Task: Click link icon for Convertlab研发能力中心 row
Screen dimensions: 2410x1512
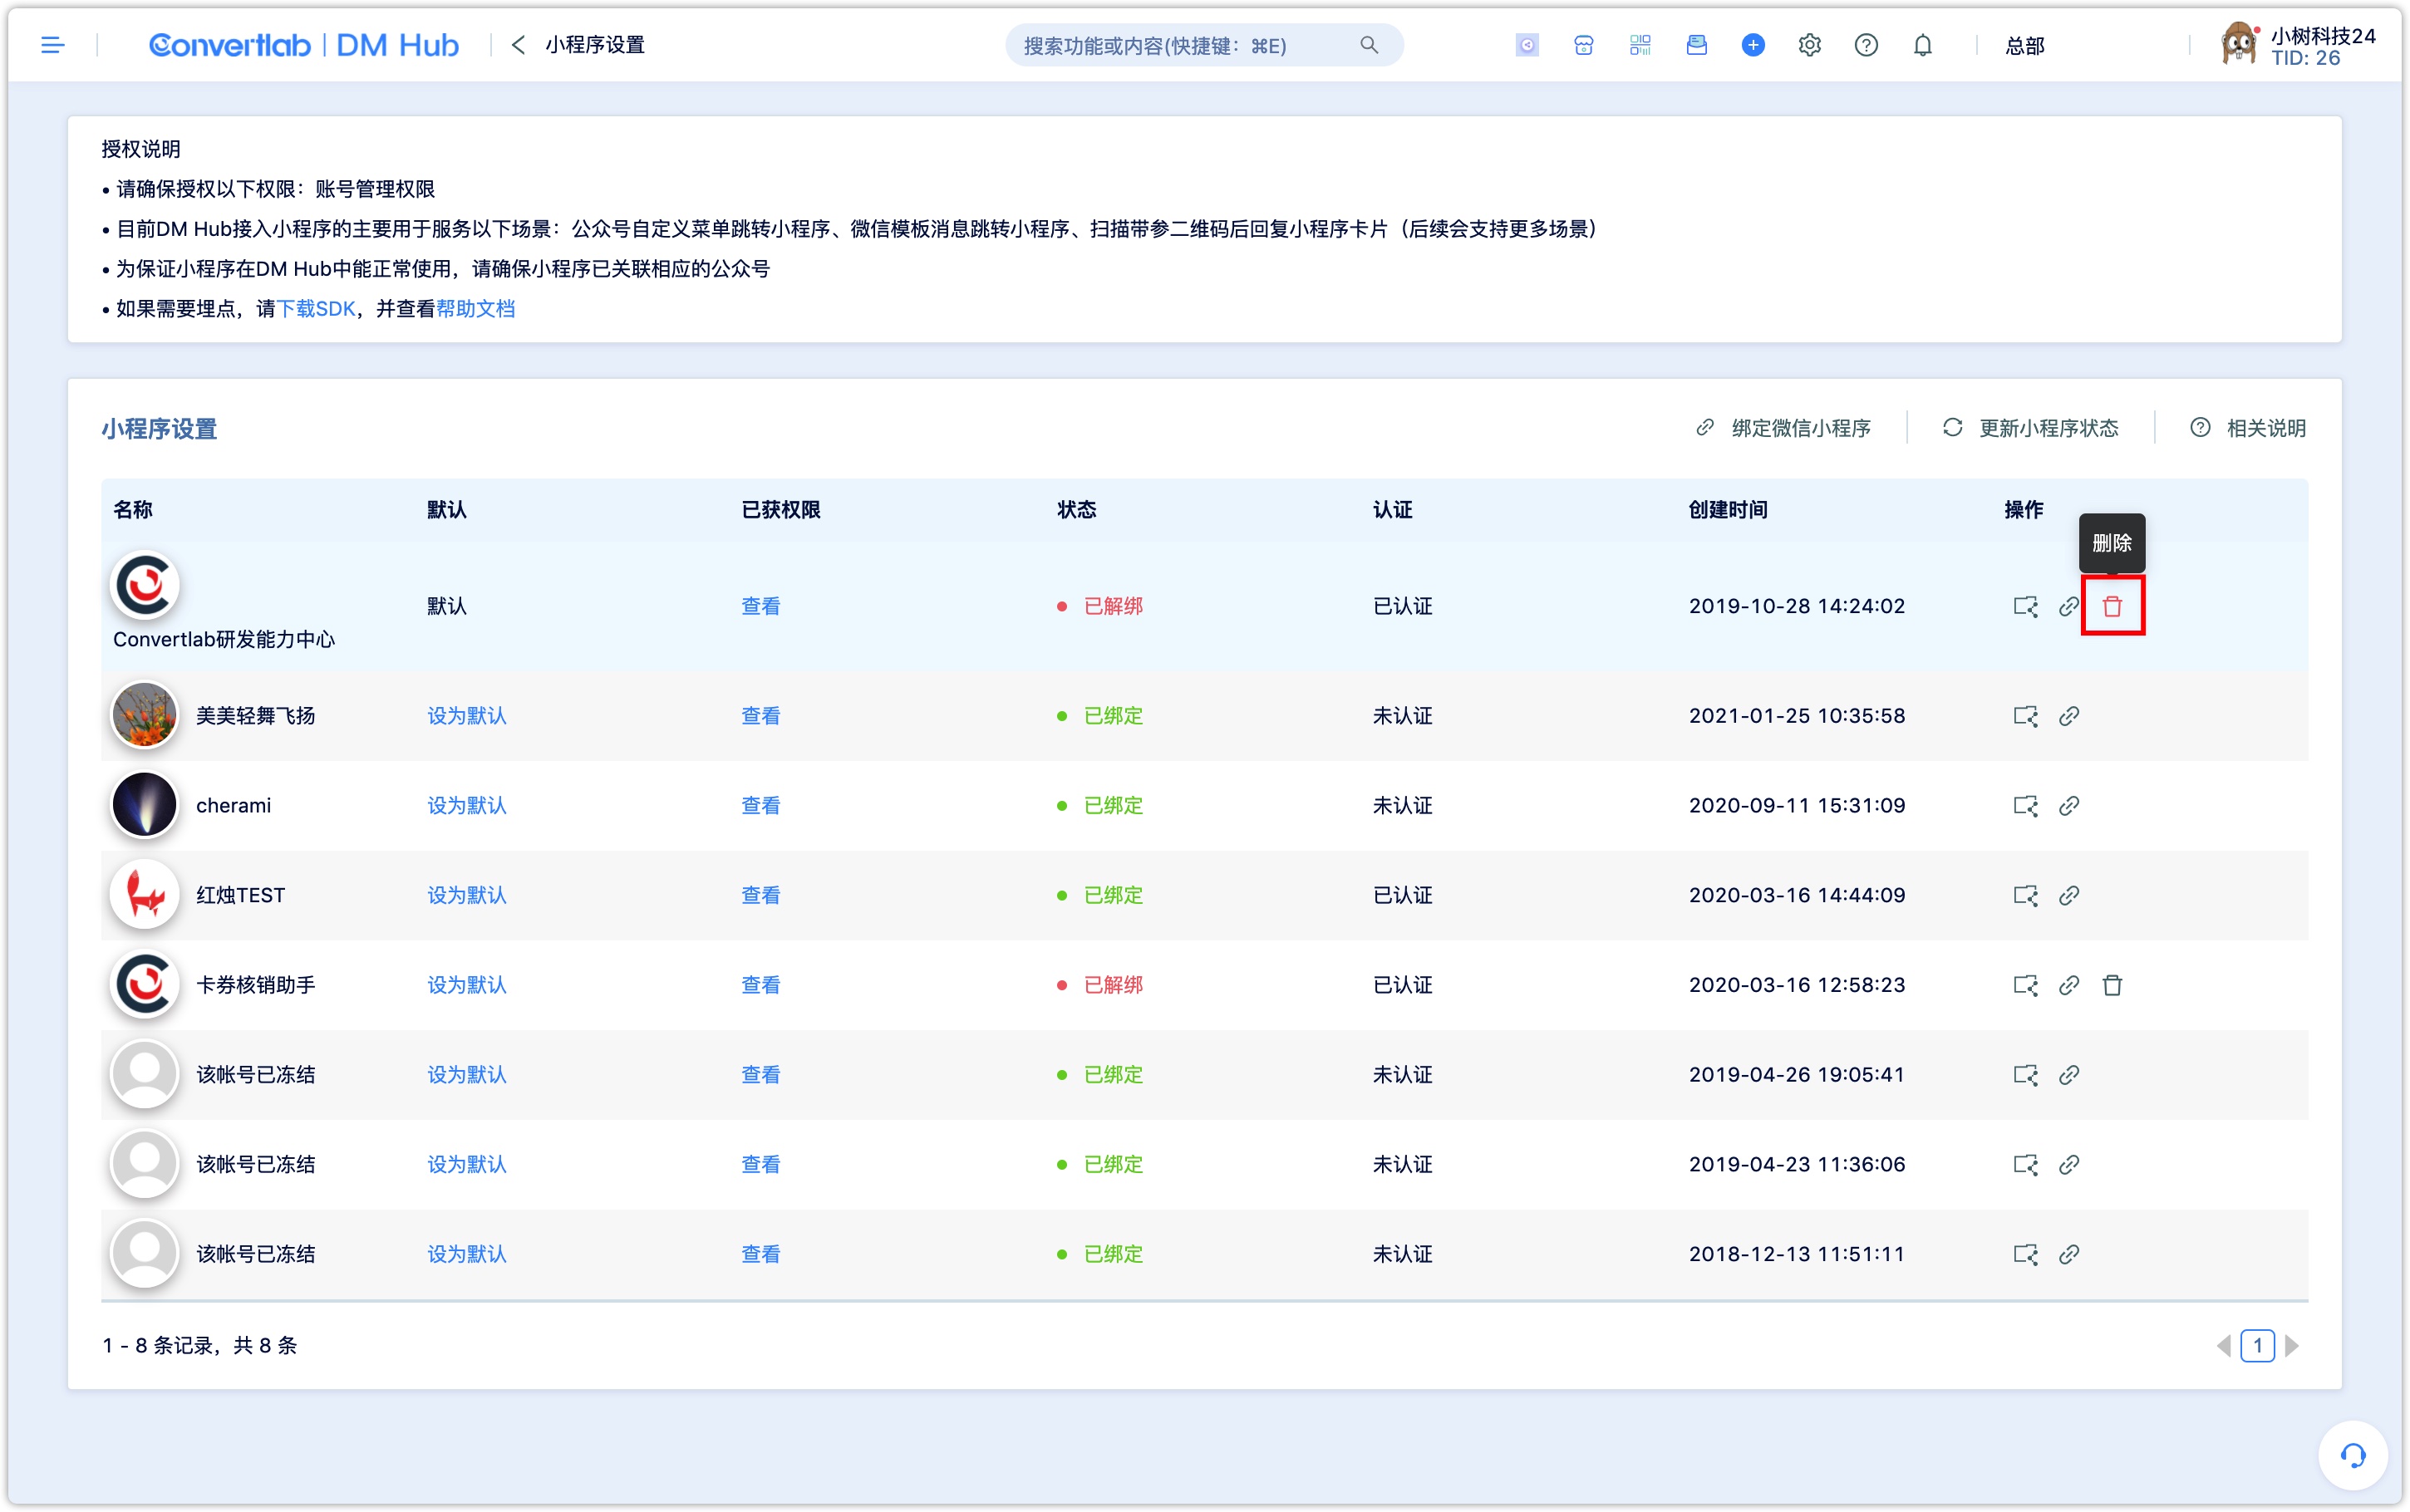Action: pyautogui.click(x=2069, y=606)
